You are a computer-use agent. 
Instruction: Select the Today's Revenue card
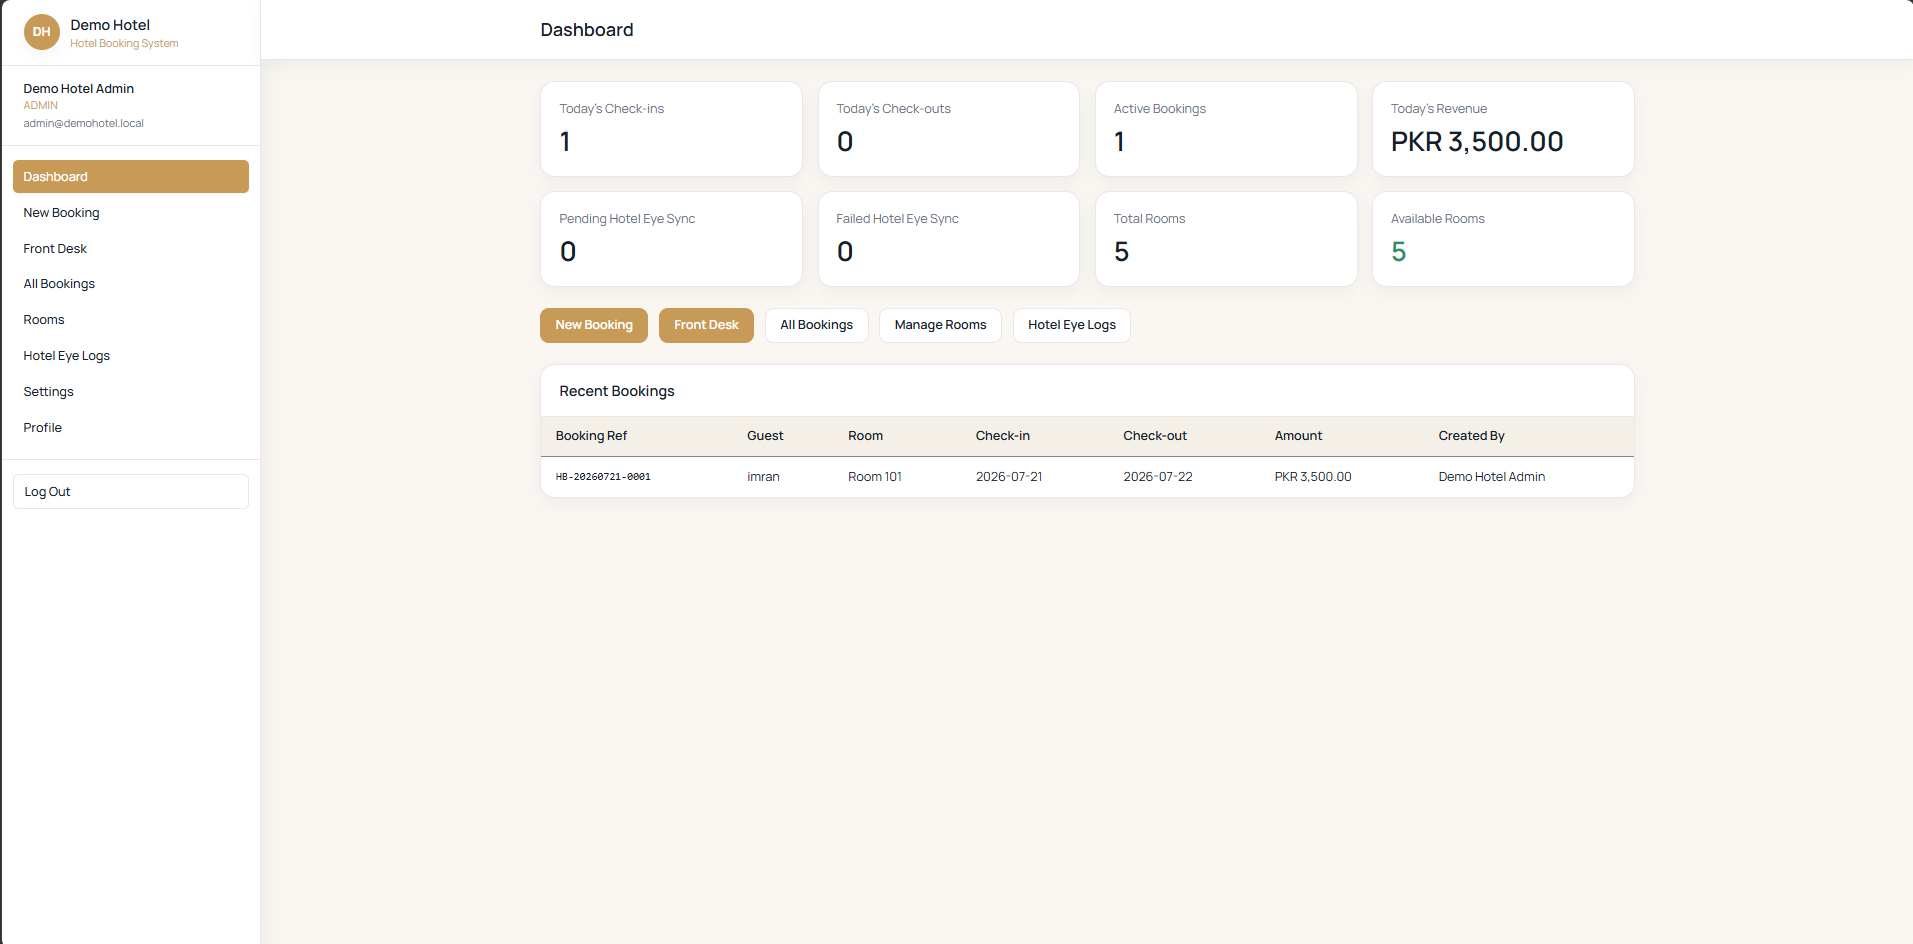point(1503,129)
